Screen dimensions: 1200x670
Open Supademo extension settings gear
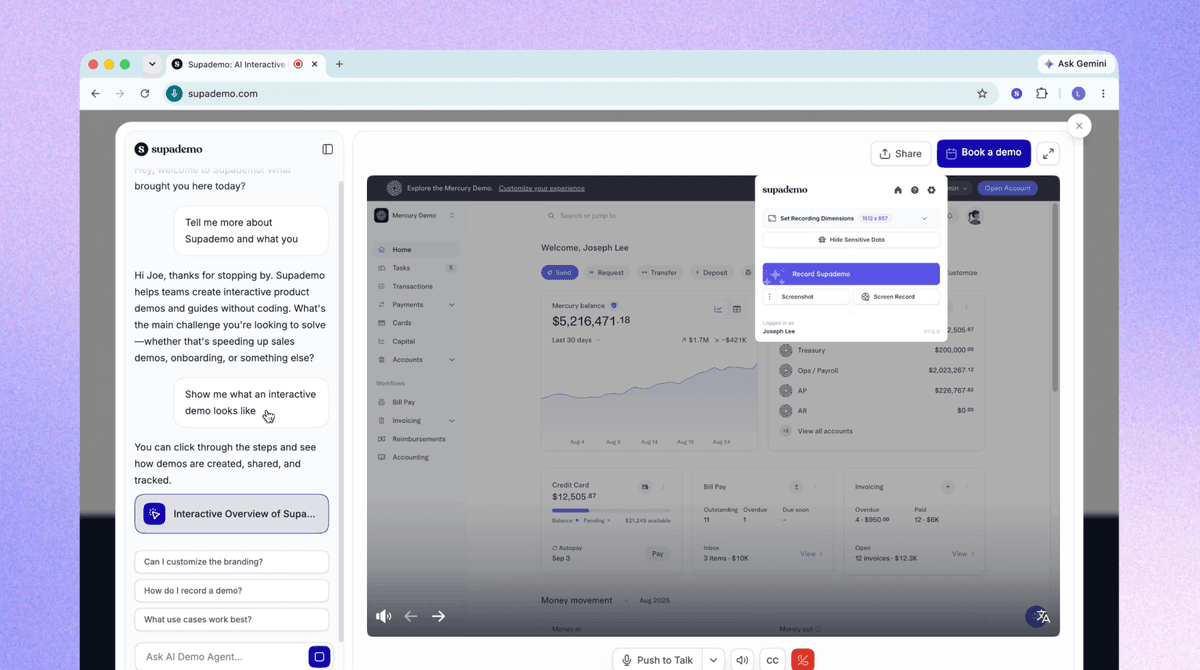pos(931,190)
